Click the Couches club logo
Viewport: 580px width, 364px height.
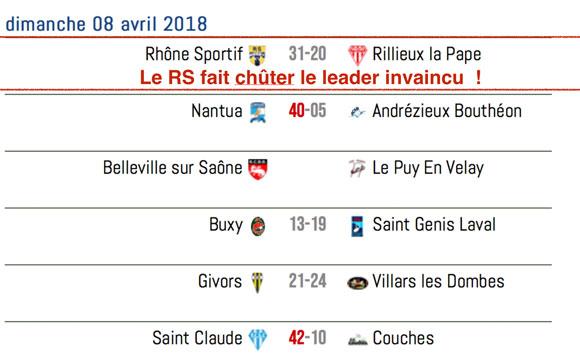(x=358, y=340)
